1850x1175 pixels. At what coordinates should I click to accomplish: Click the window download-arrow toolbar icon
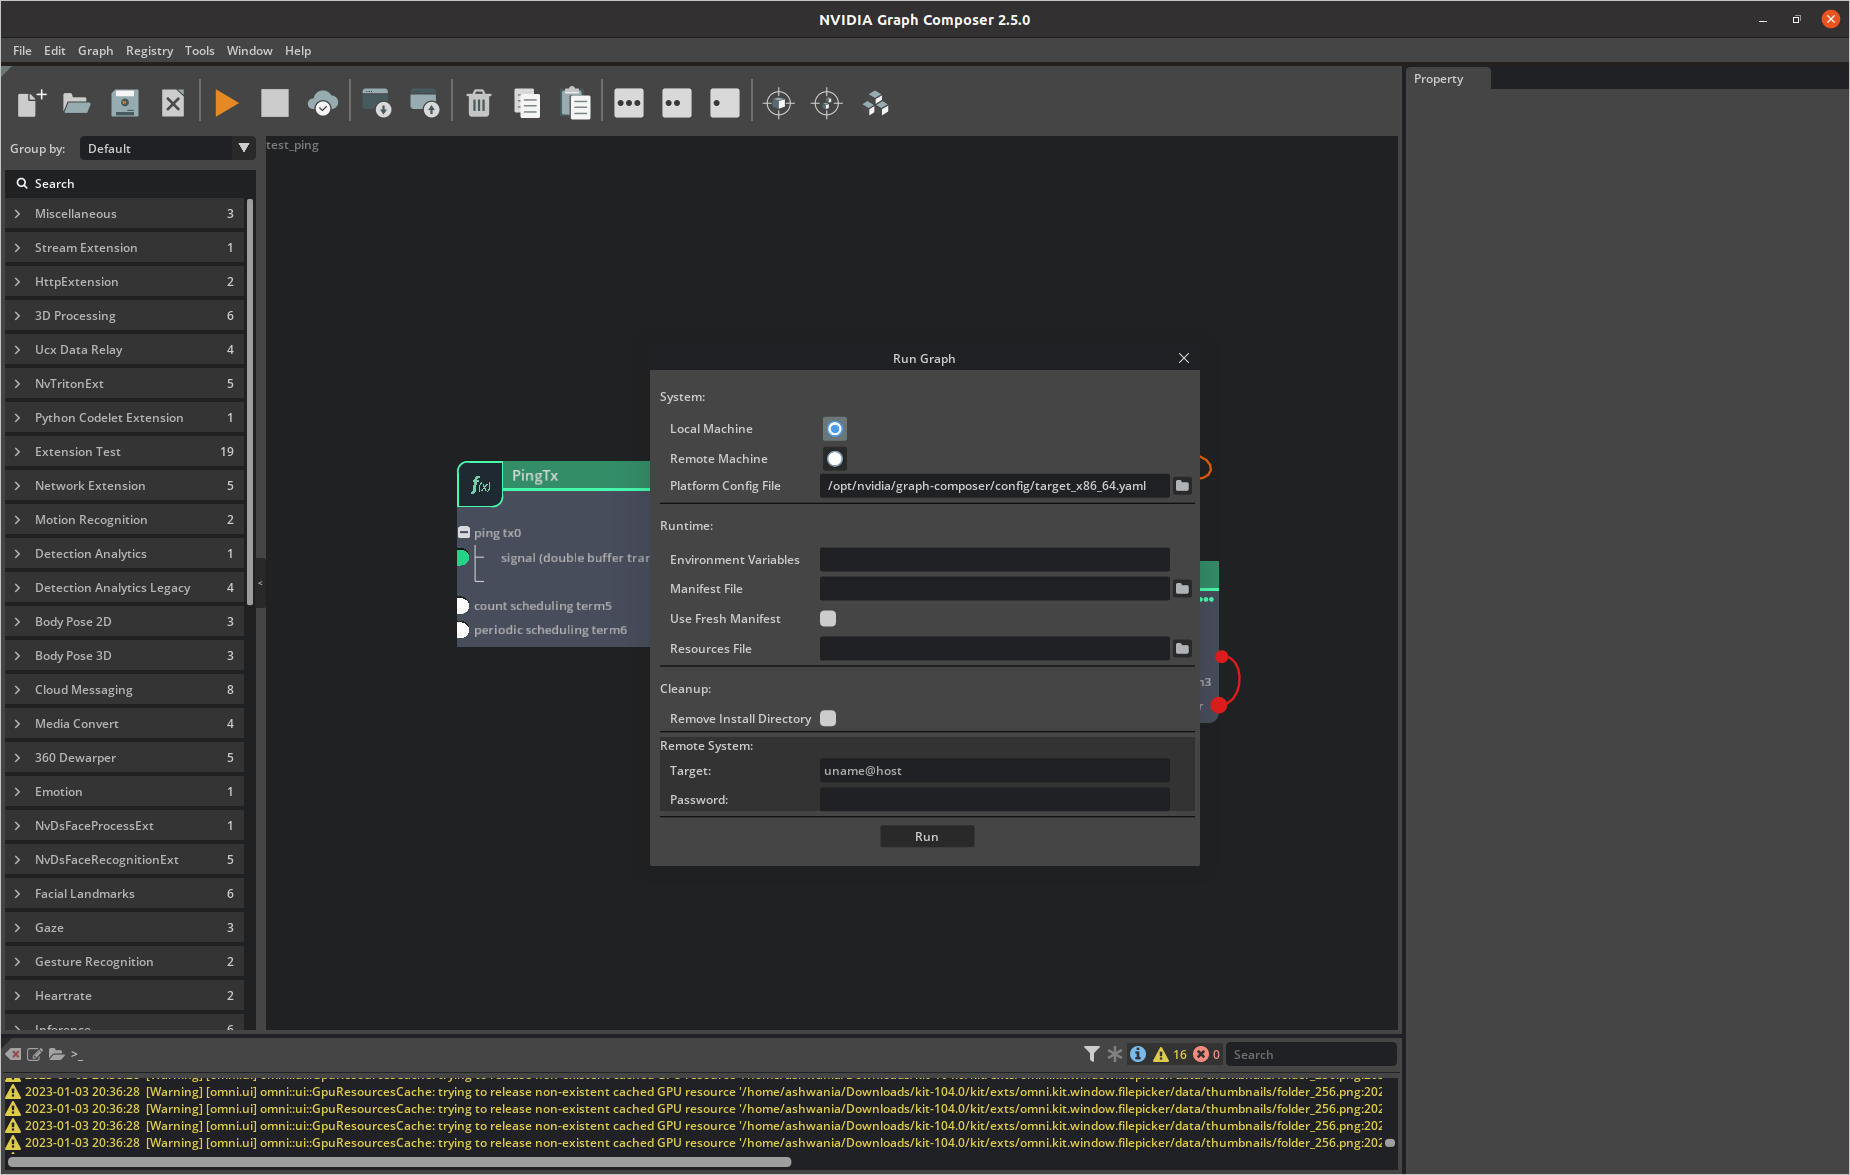(377, 103)
